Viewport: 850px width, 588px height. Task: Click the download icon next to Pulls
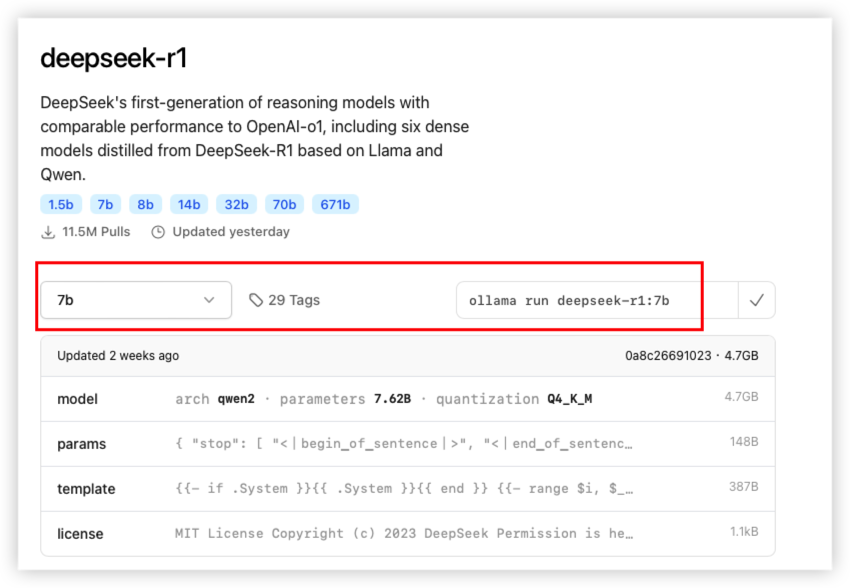coord(48,232)
